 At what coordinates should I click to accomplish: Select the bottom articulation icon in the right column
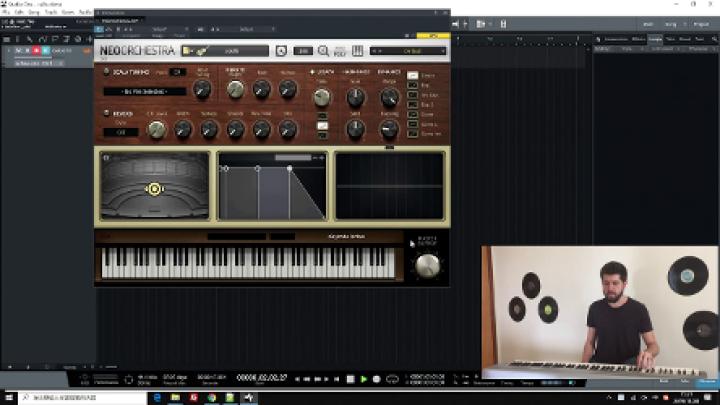(412, 134)
